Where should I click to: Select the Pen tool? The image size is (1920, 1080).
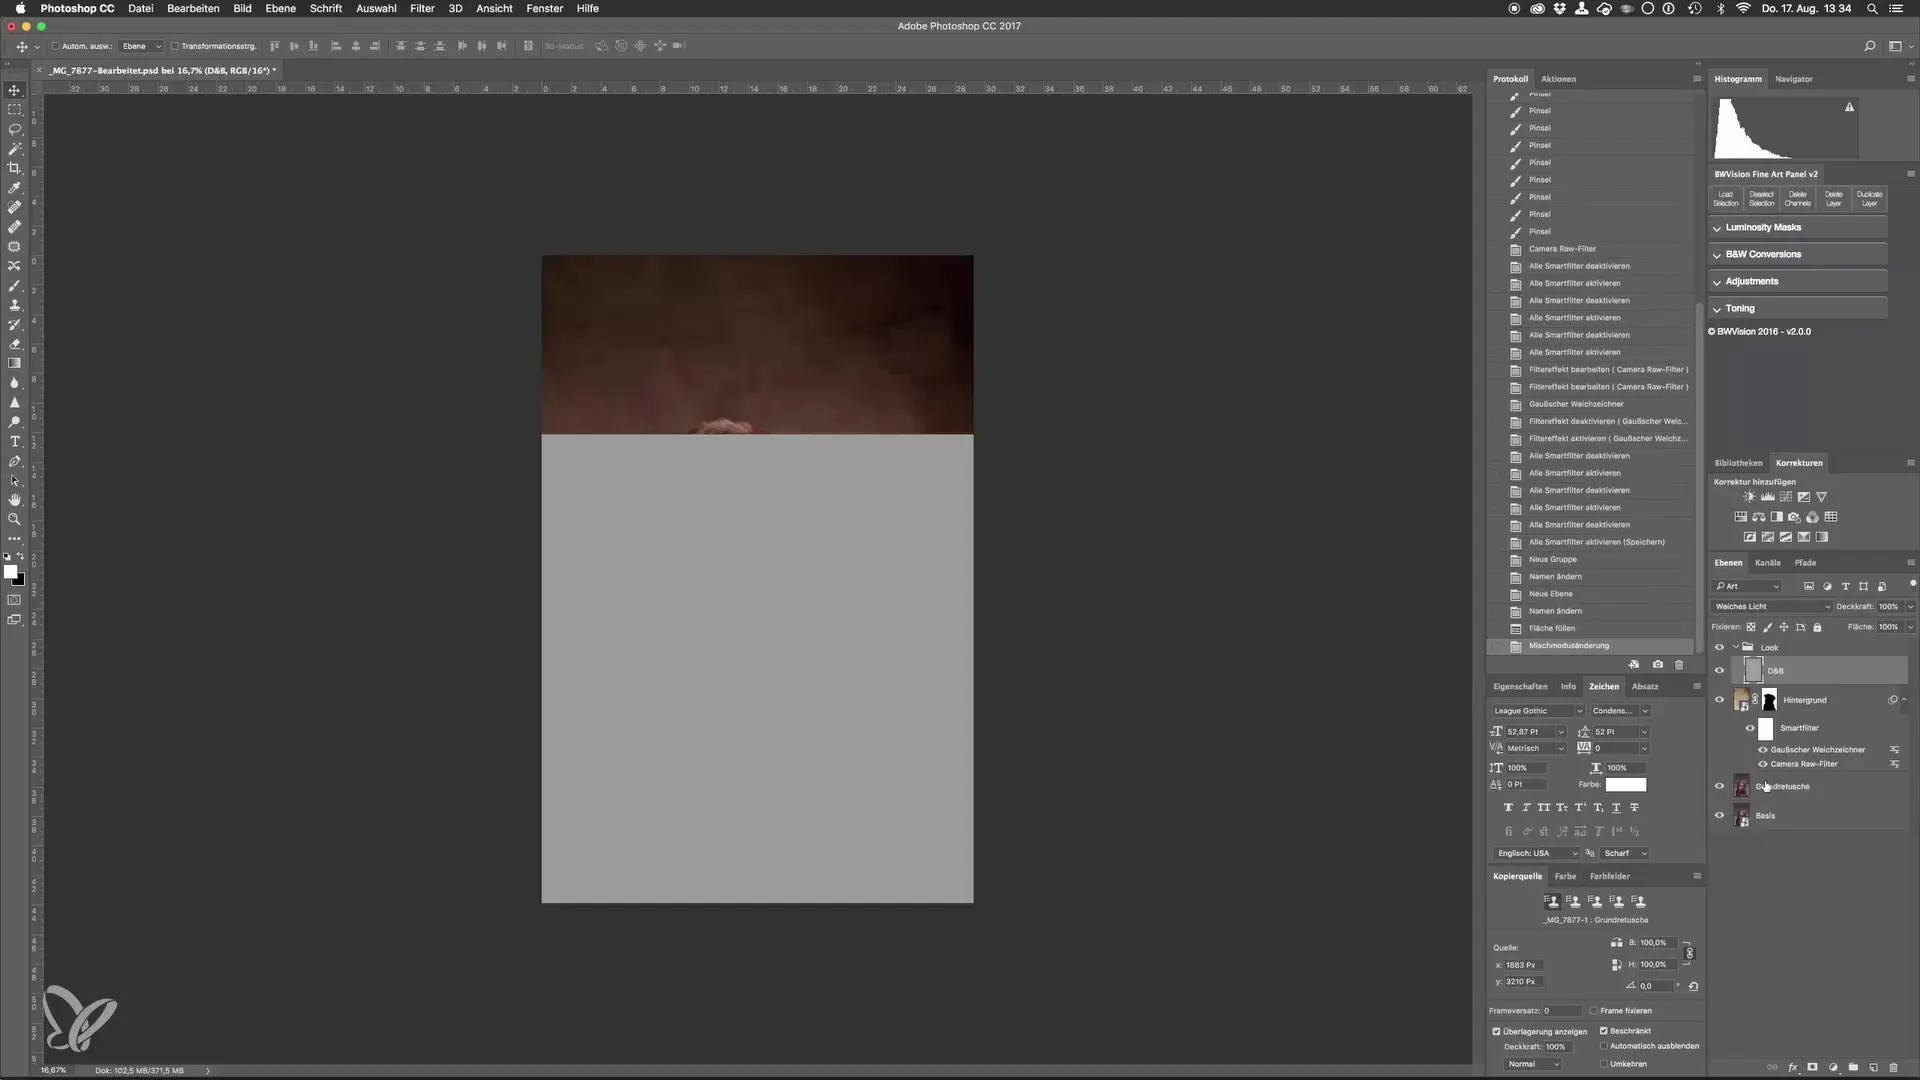click(x=14, y=461)
